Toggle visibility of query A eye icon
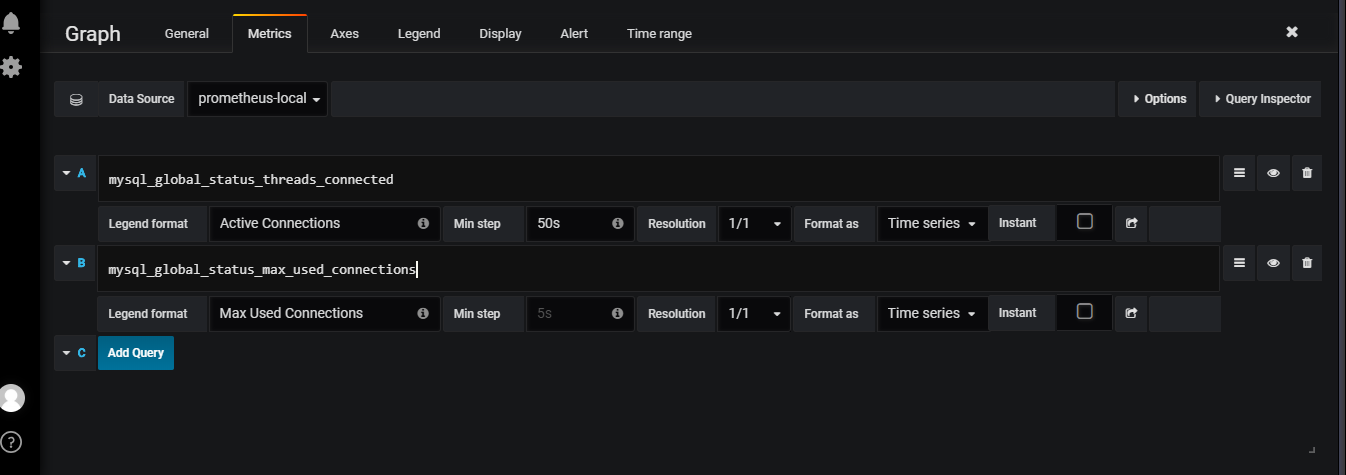The height and width of the screenshot is (475, 1346). coord(1273,173)
